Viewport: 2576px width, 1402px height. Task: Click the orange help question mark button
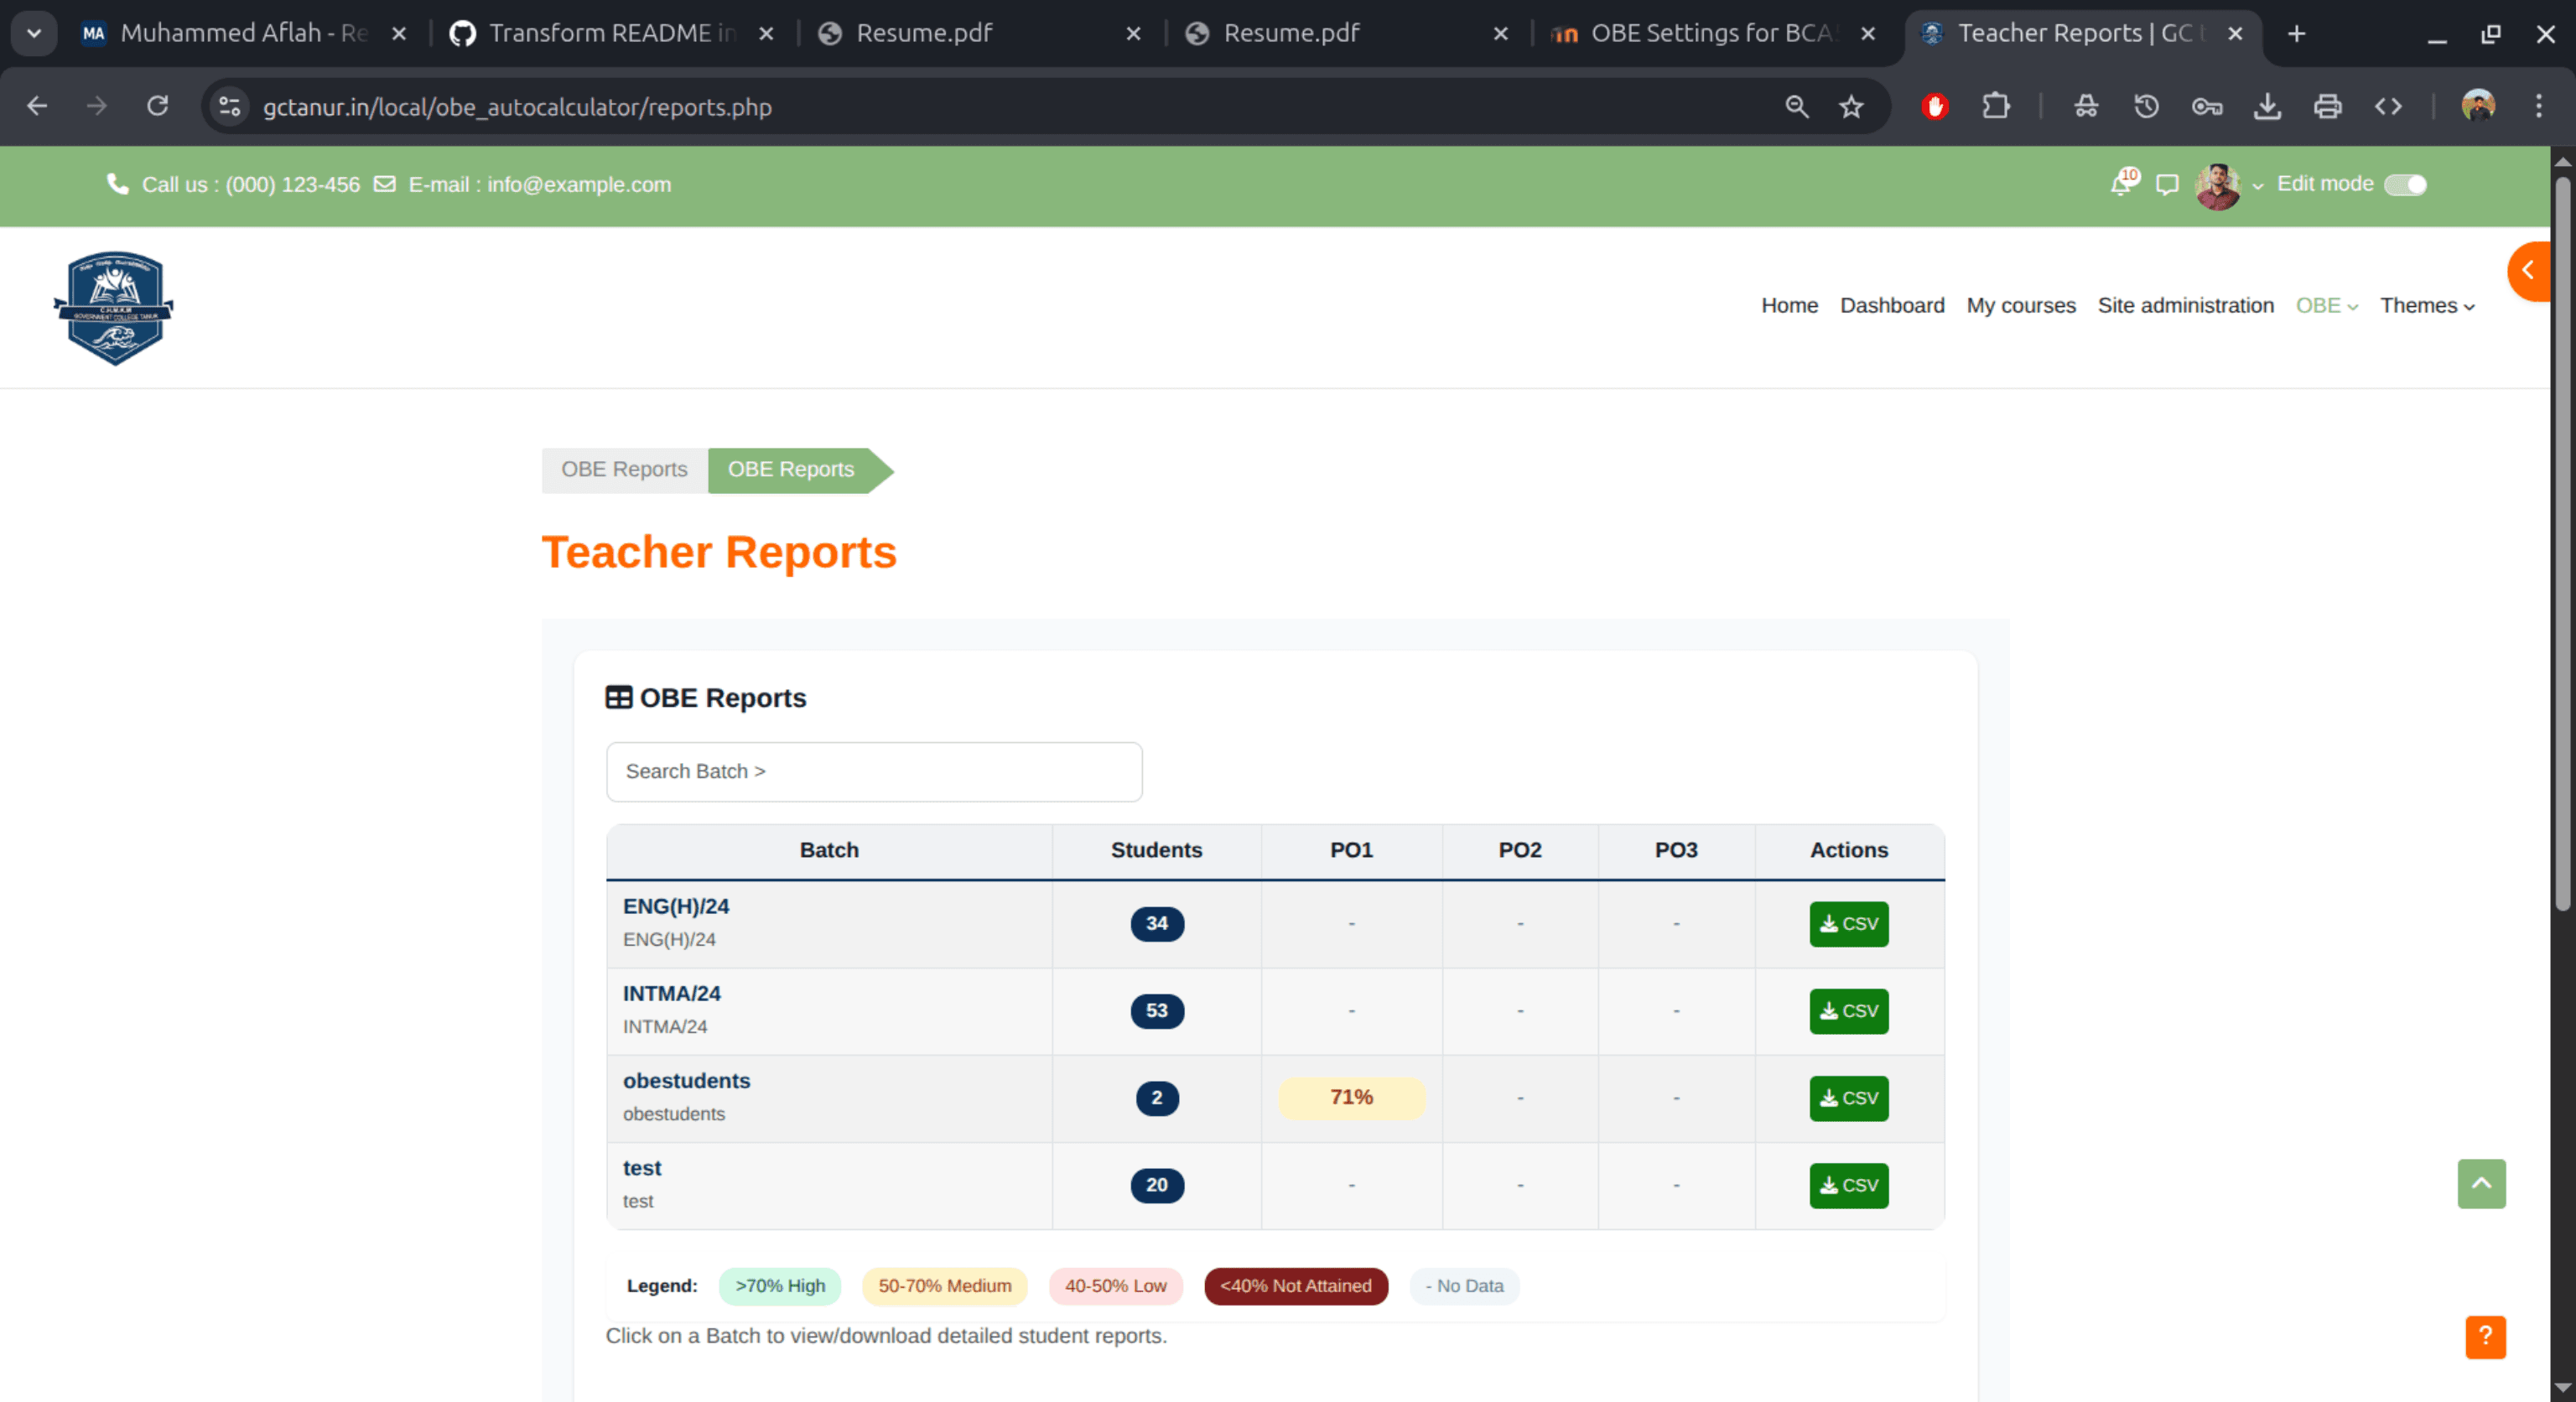(2485, 1337)
